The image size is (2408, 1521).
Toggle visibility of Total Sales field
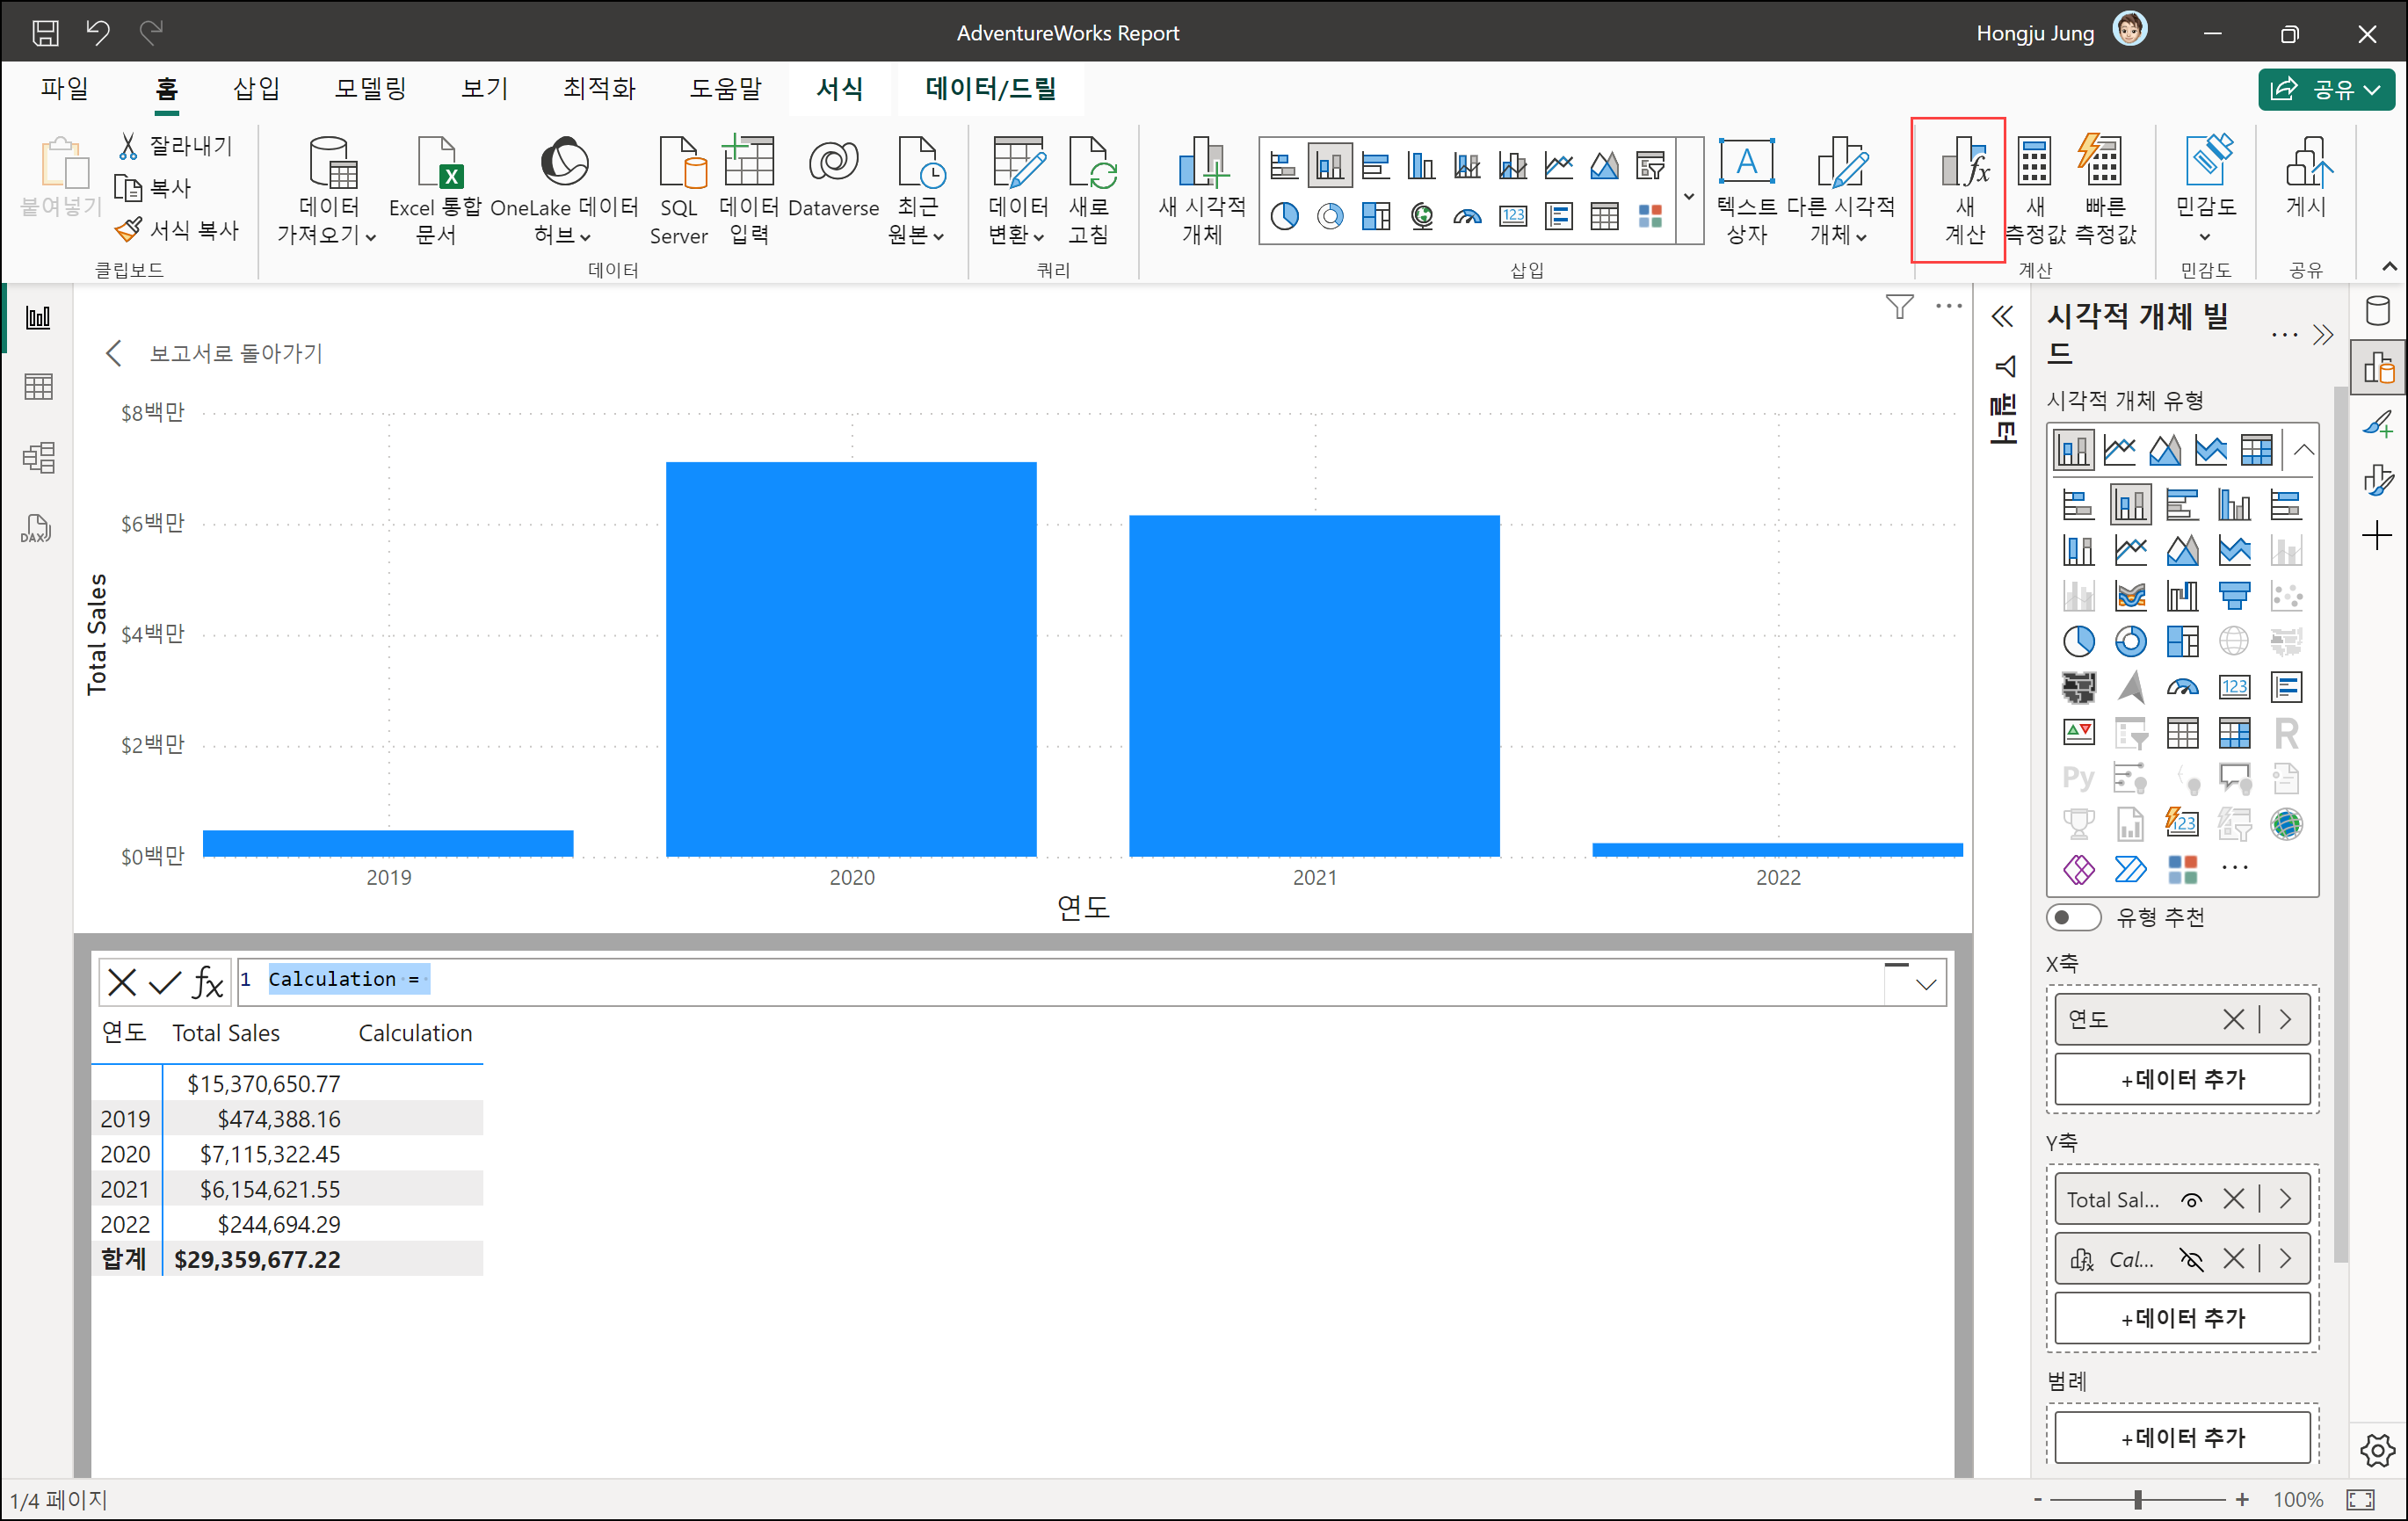tap(2191, 1200)
